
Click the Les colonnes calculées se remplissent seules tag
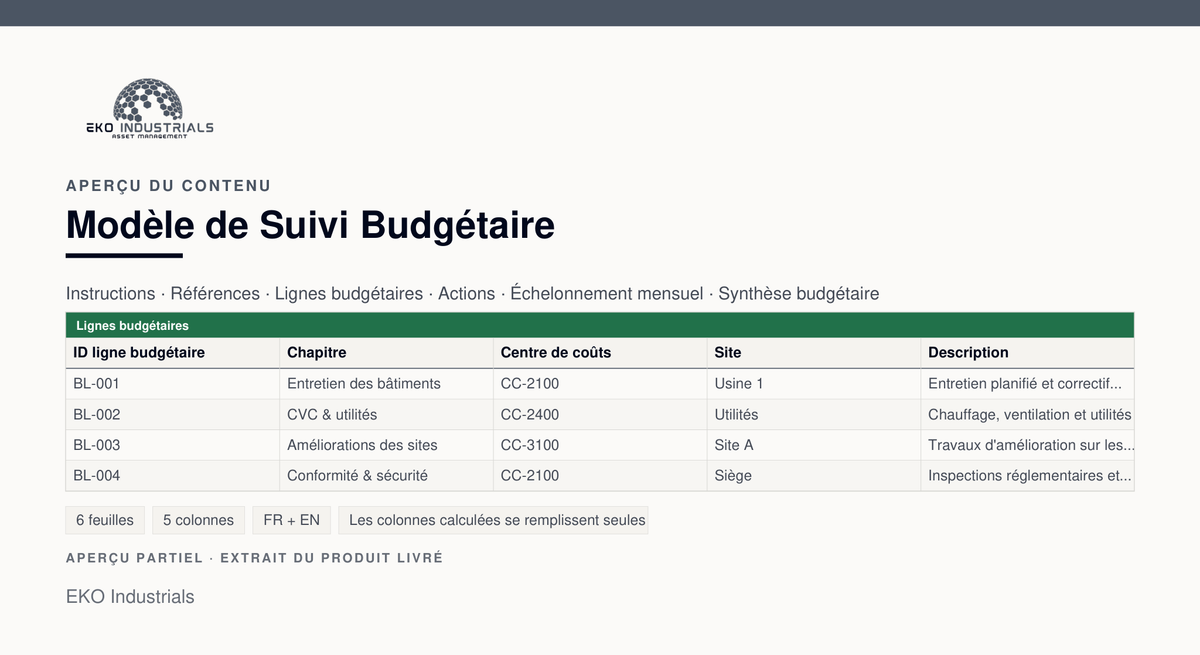(493, 520)
